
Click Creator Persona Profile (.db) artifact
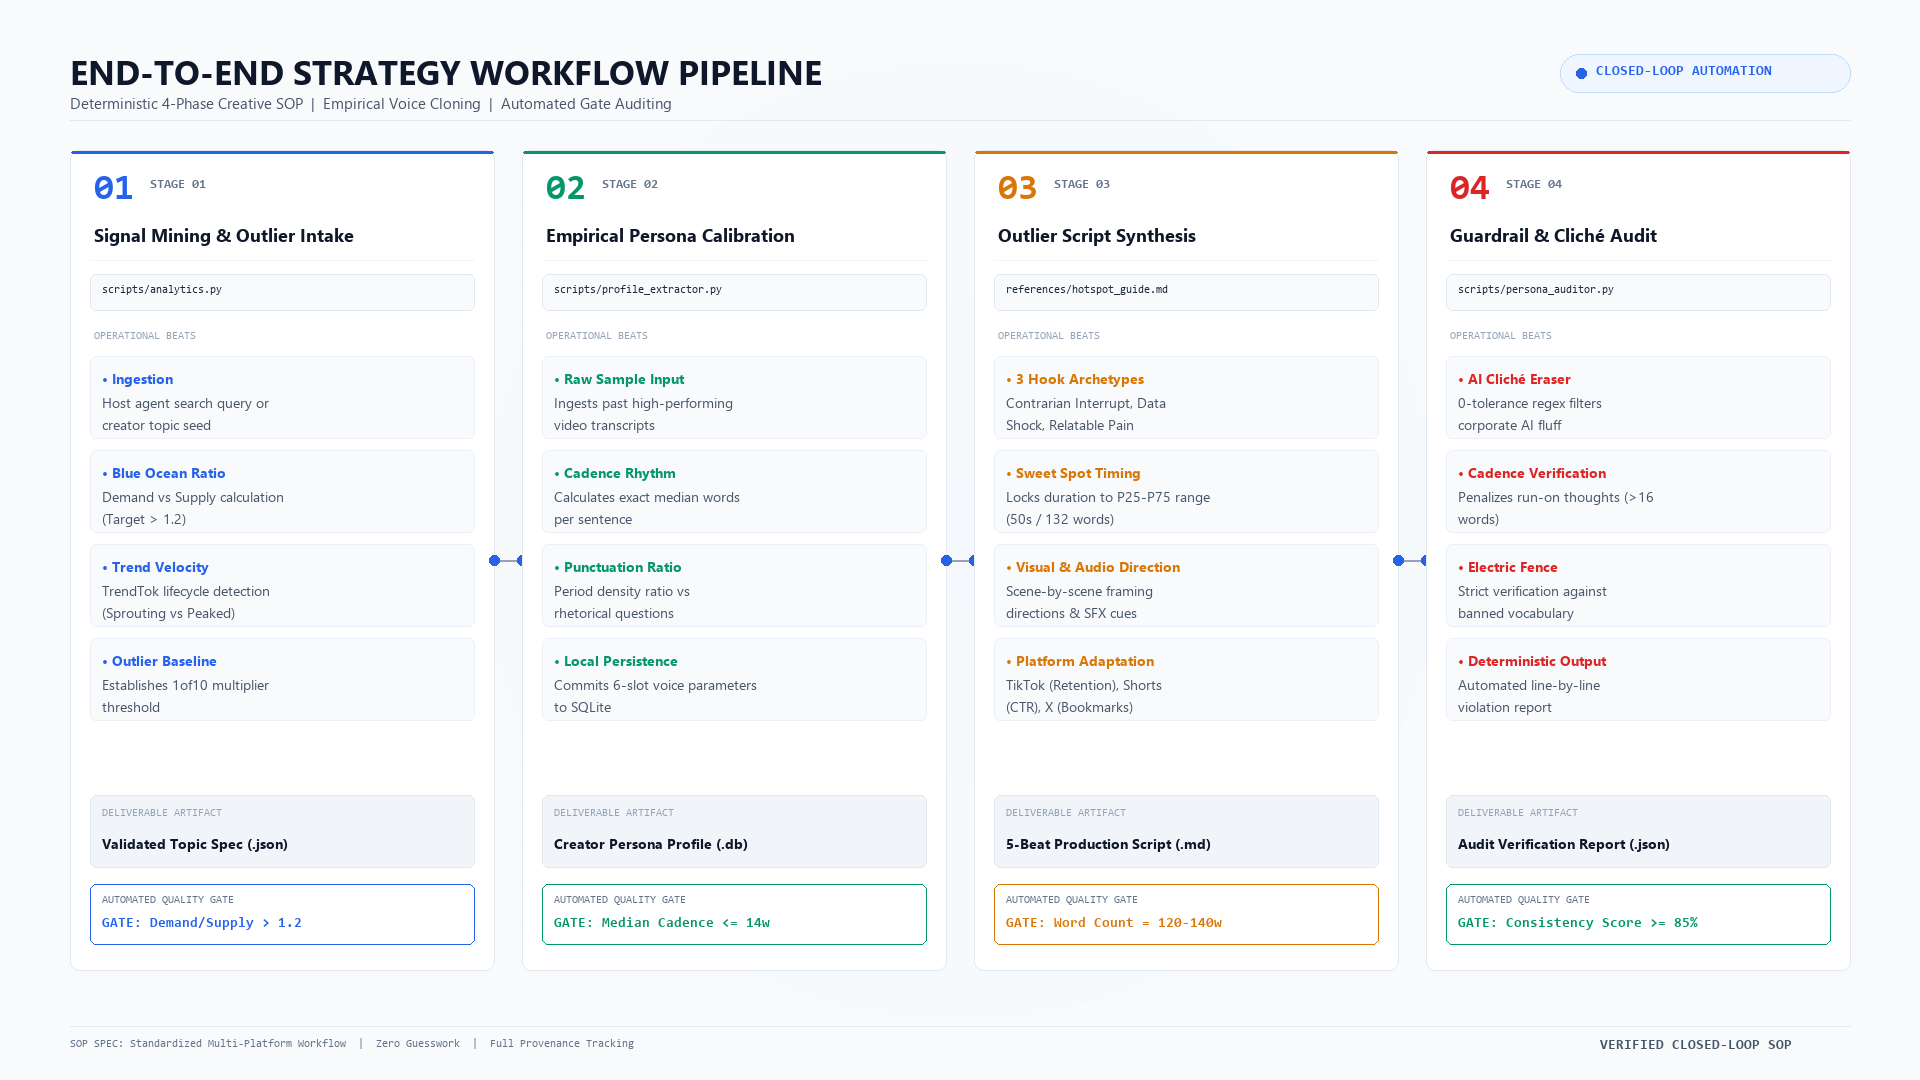point(734,832)
